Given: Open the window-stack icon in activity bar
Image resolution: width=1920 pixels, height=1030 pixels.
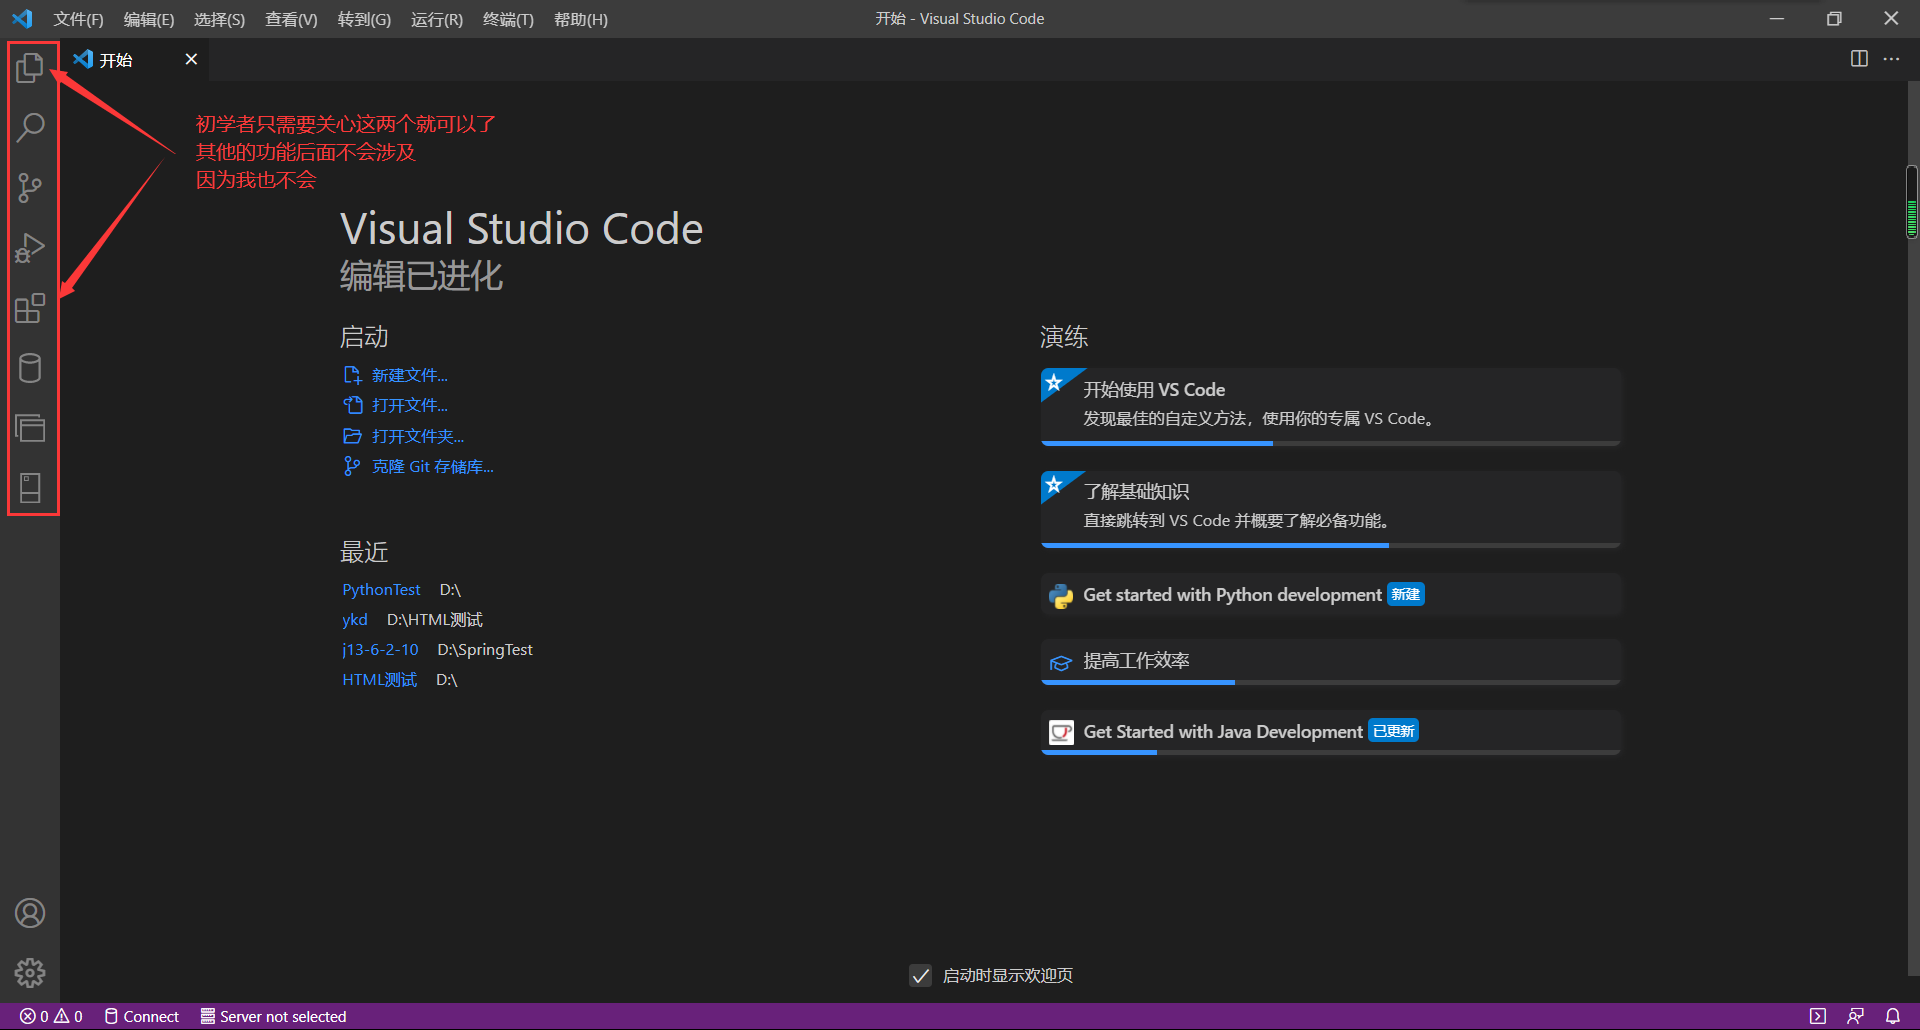Looking at the screenshot, I should (x=30, y=428).
